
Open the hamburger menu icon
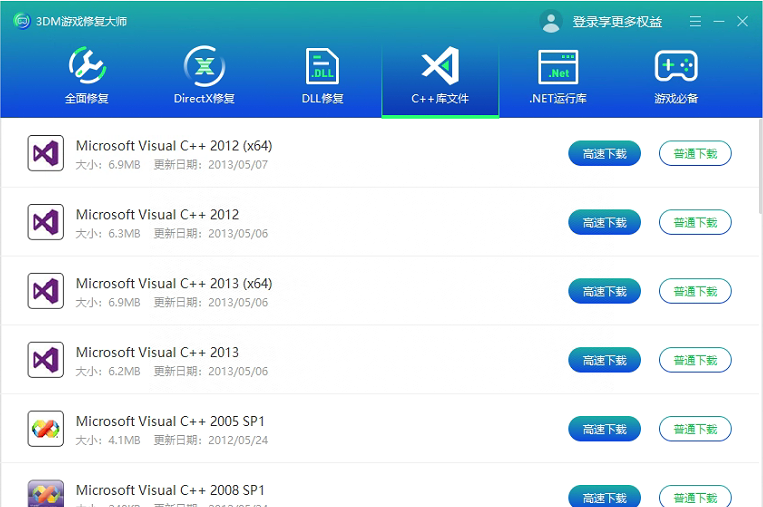click(695, 21)
